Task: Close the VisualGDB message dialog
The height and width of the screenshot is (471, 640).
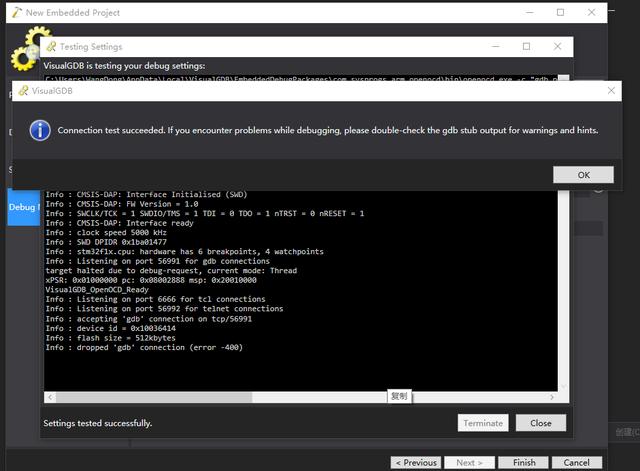Action: click(611, 91)
